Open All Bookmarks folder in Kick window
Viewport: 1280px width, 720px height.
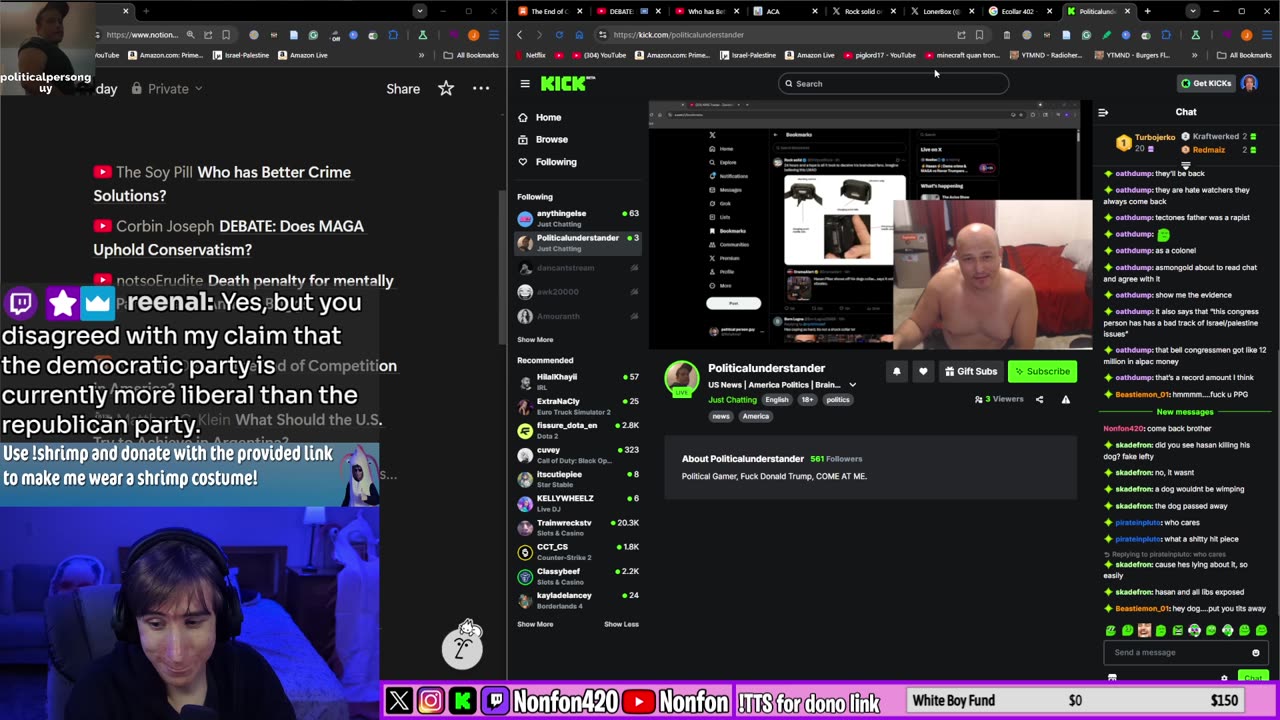1243,55
